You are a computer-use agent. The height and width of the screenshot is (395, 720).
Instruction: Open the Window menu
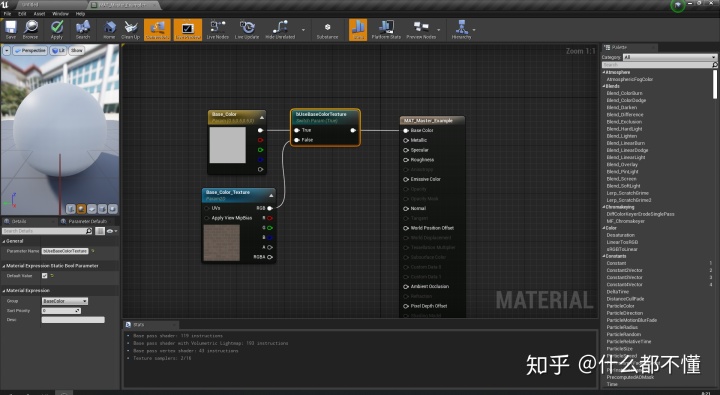pyautogui.click(x=60, y=14)
